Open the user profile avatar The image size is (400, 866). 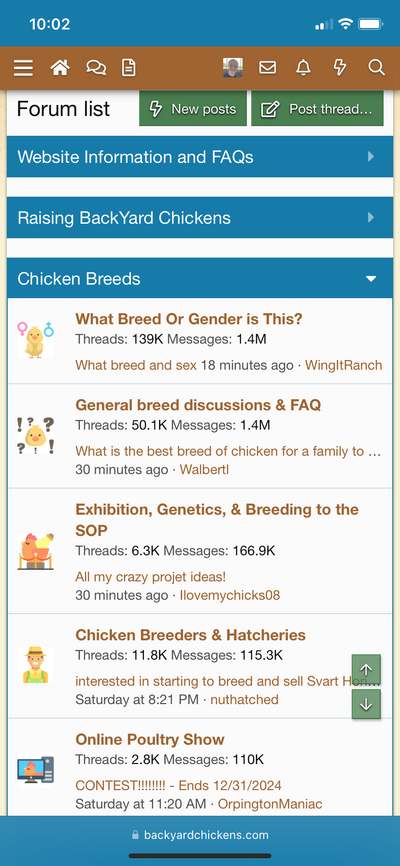(x=233, y=68)
